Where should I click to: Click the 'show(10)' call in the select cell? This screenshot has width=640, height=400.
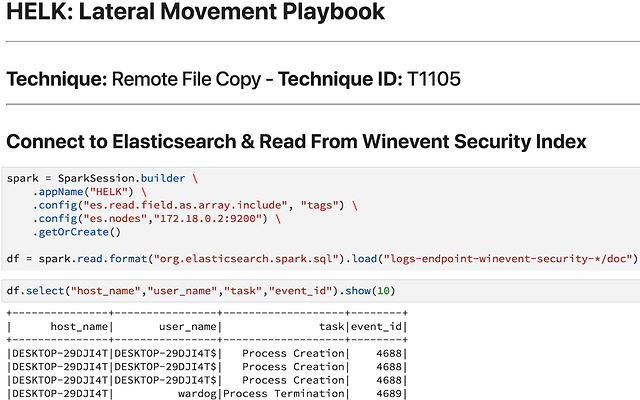pos(370,291)
